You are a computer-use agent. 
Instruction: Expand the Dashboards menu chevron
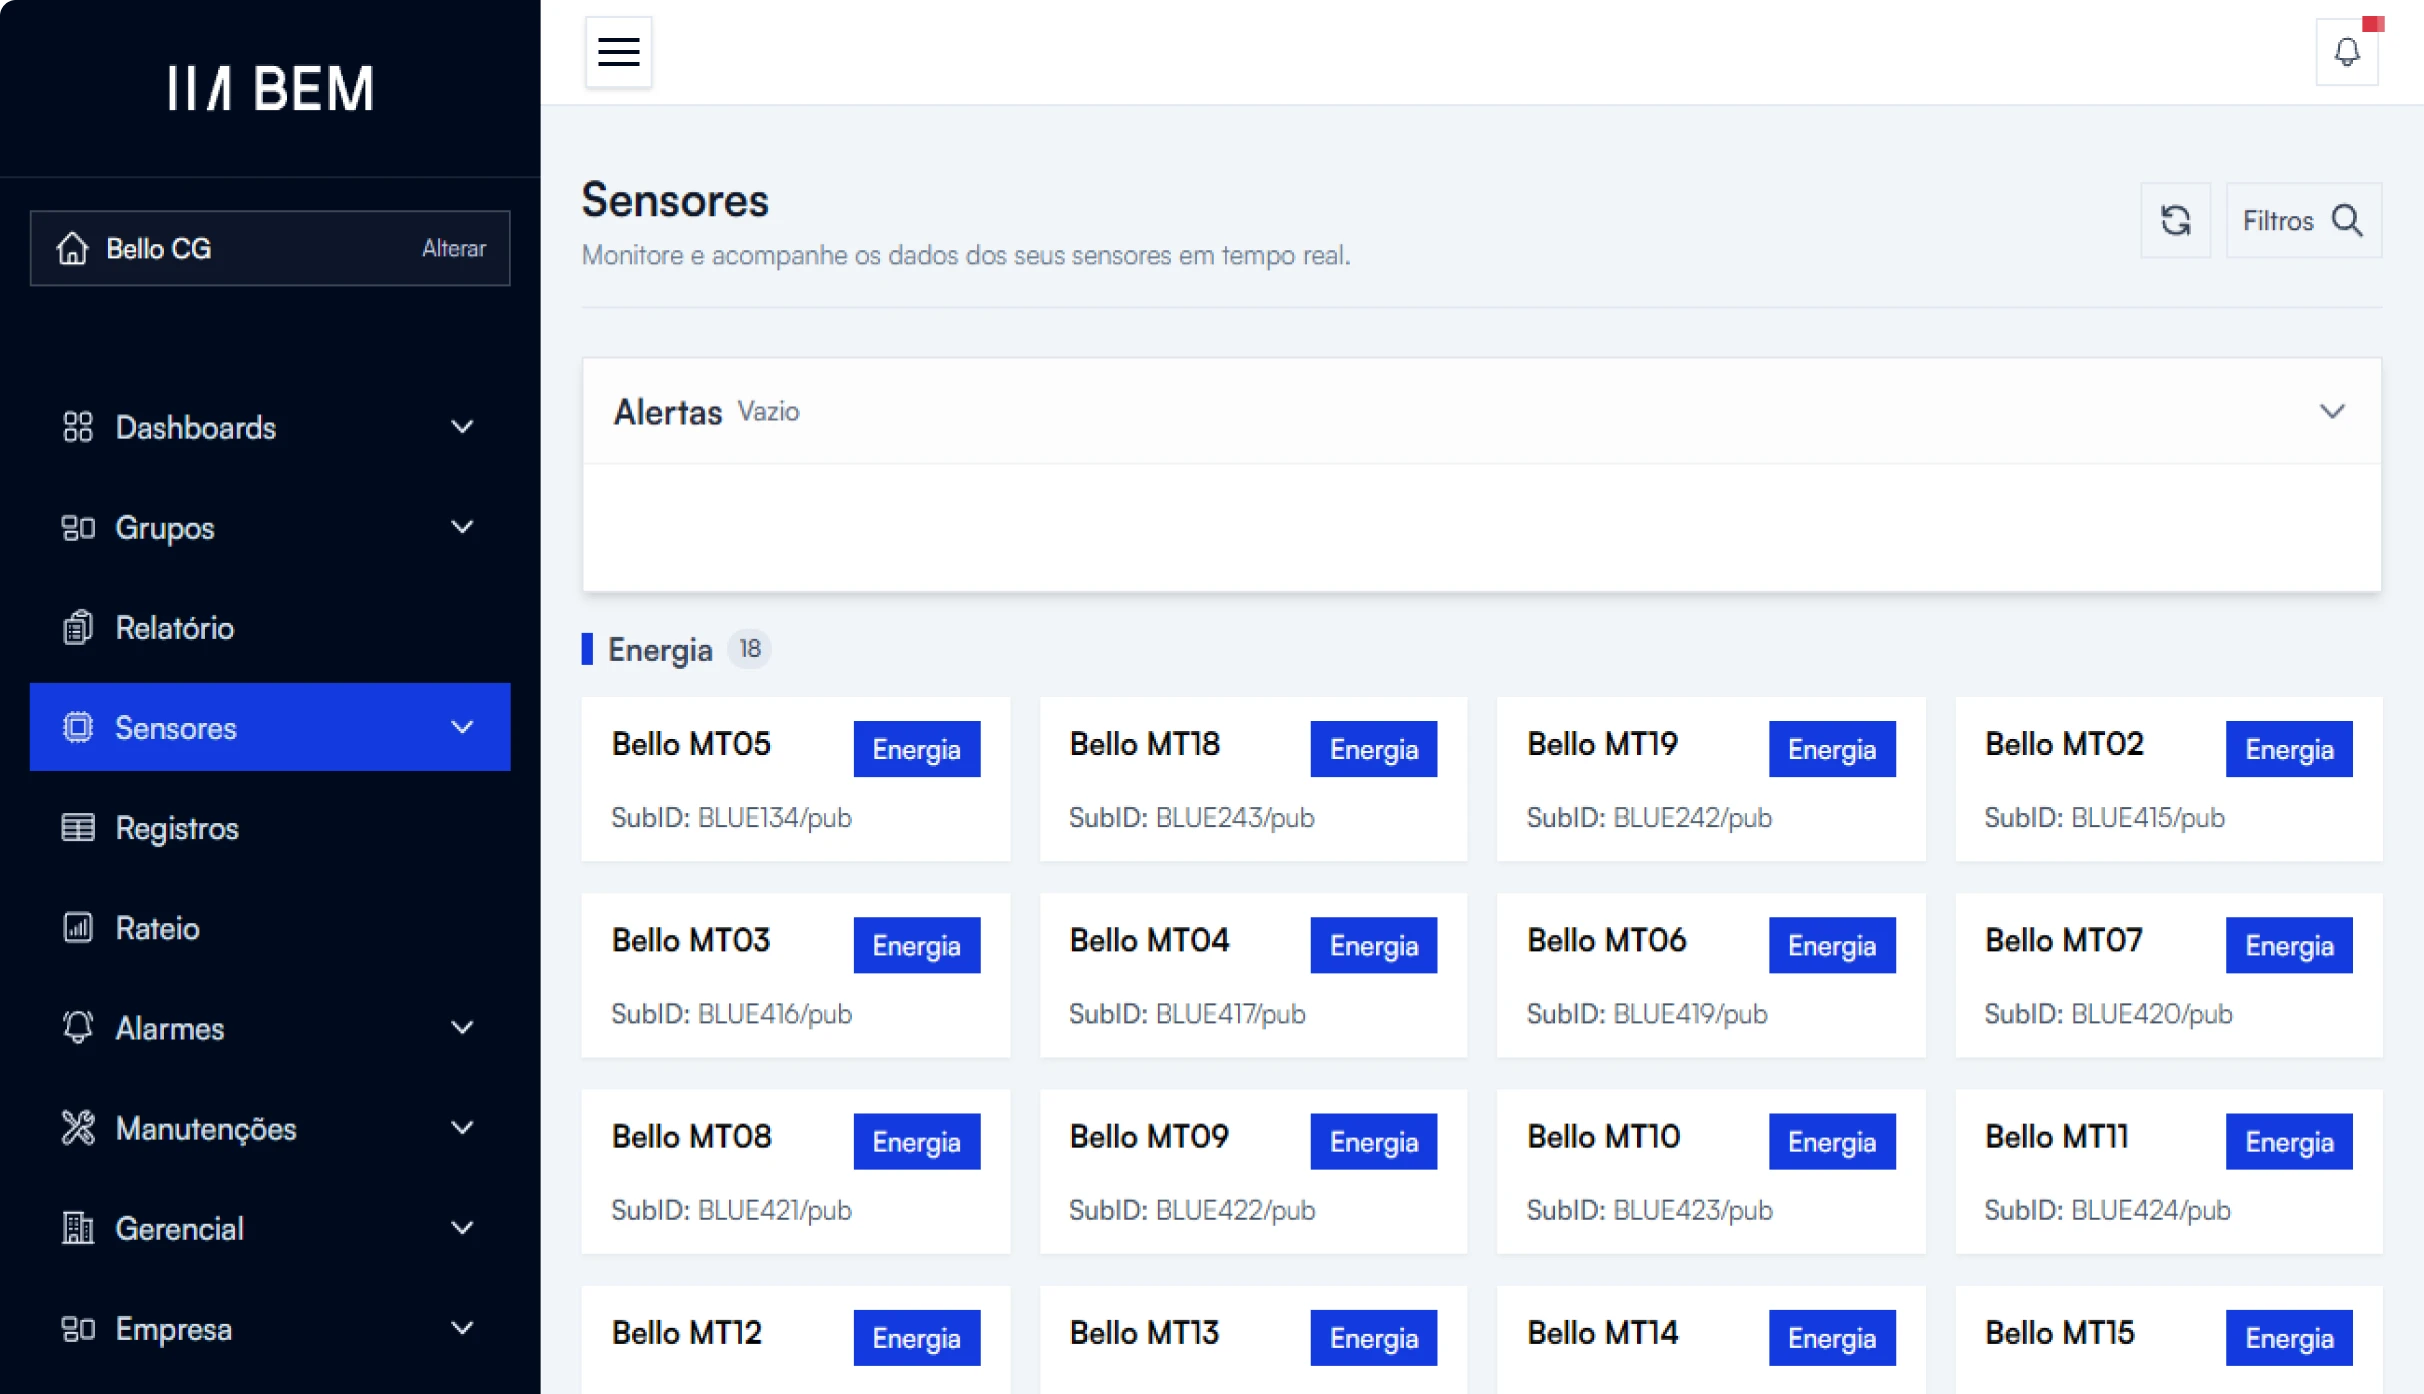click(462, 427)
